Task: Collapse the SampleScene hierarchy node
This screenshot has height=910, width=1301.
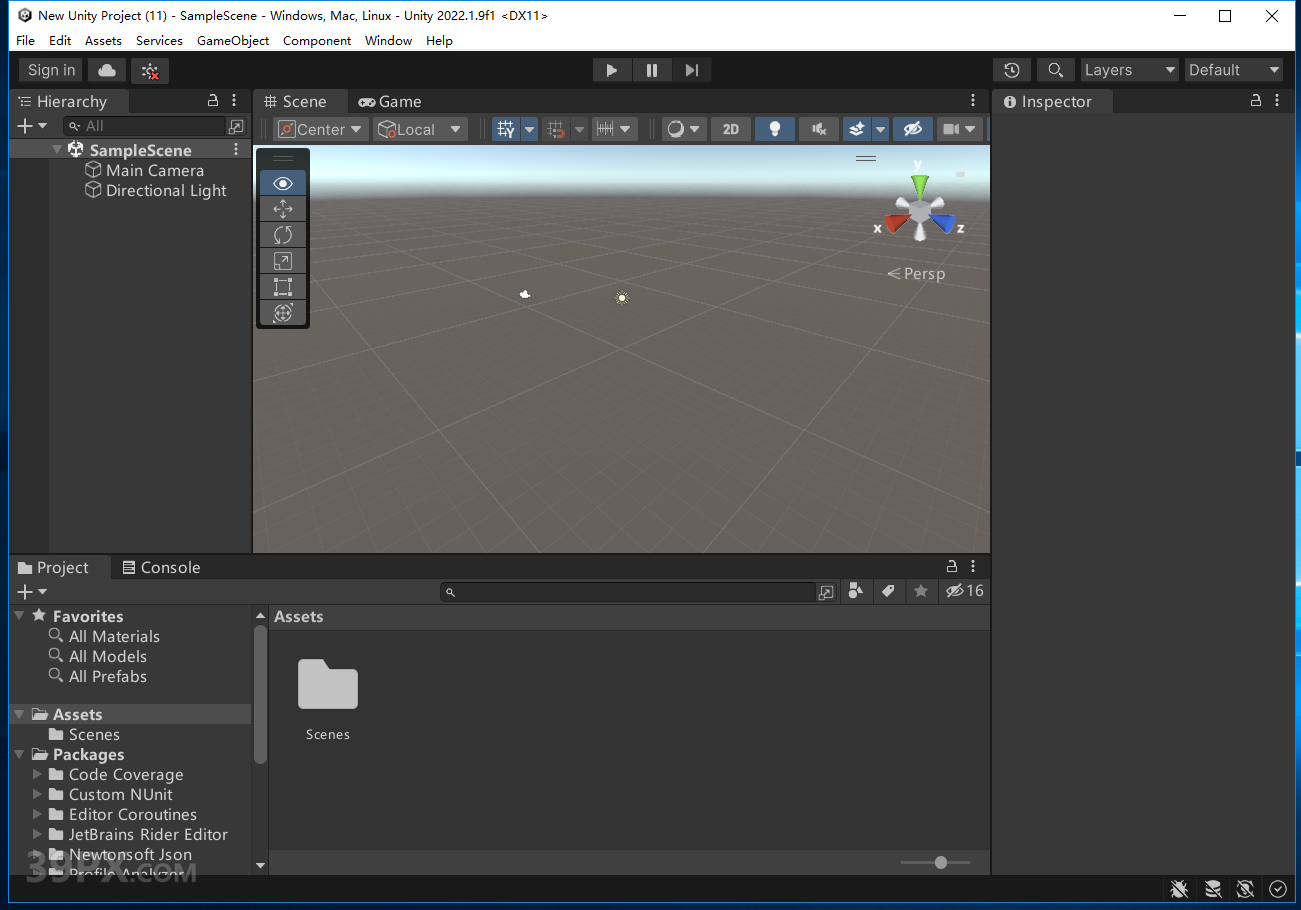Action: (x=57, y=150)
